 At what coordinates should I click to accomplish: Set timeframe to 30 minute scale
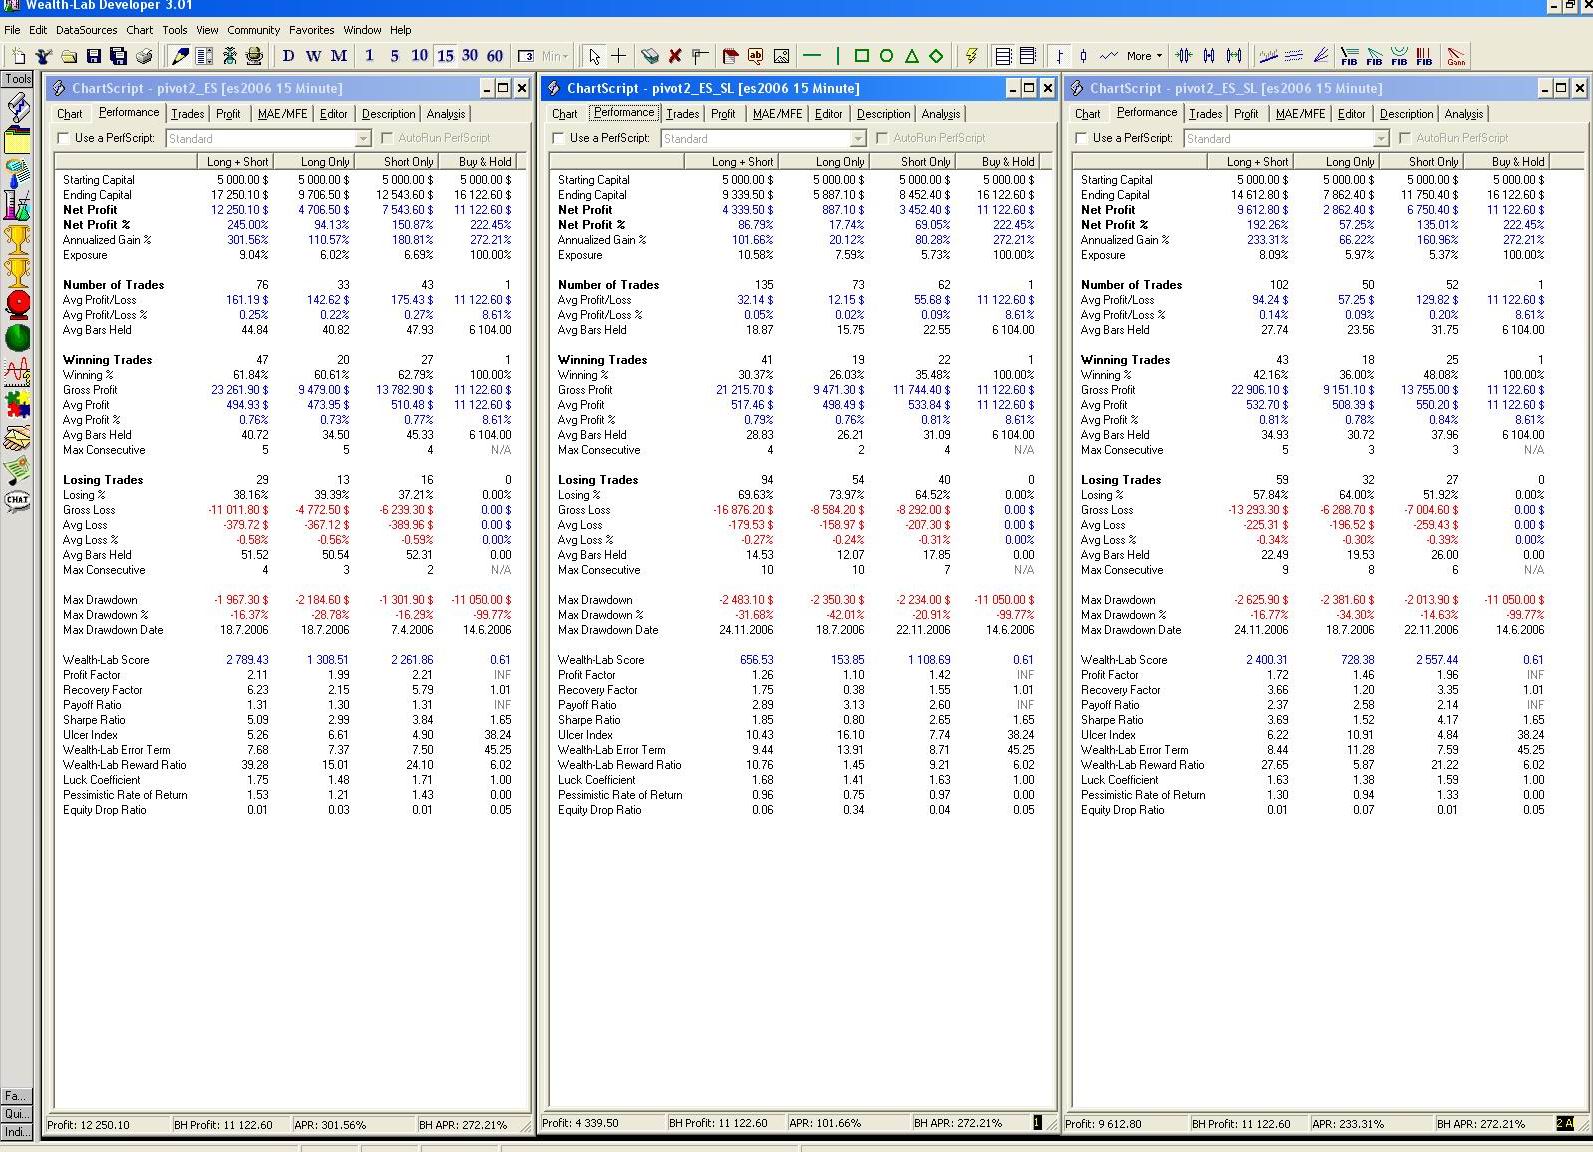coord(470,56)
